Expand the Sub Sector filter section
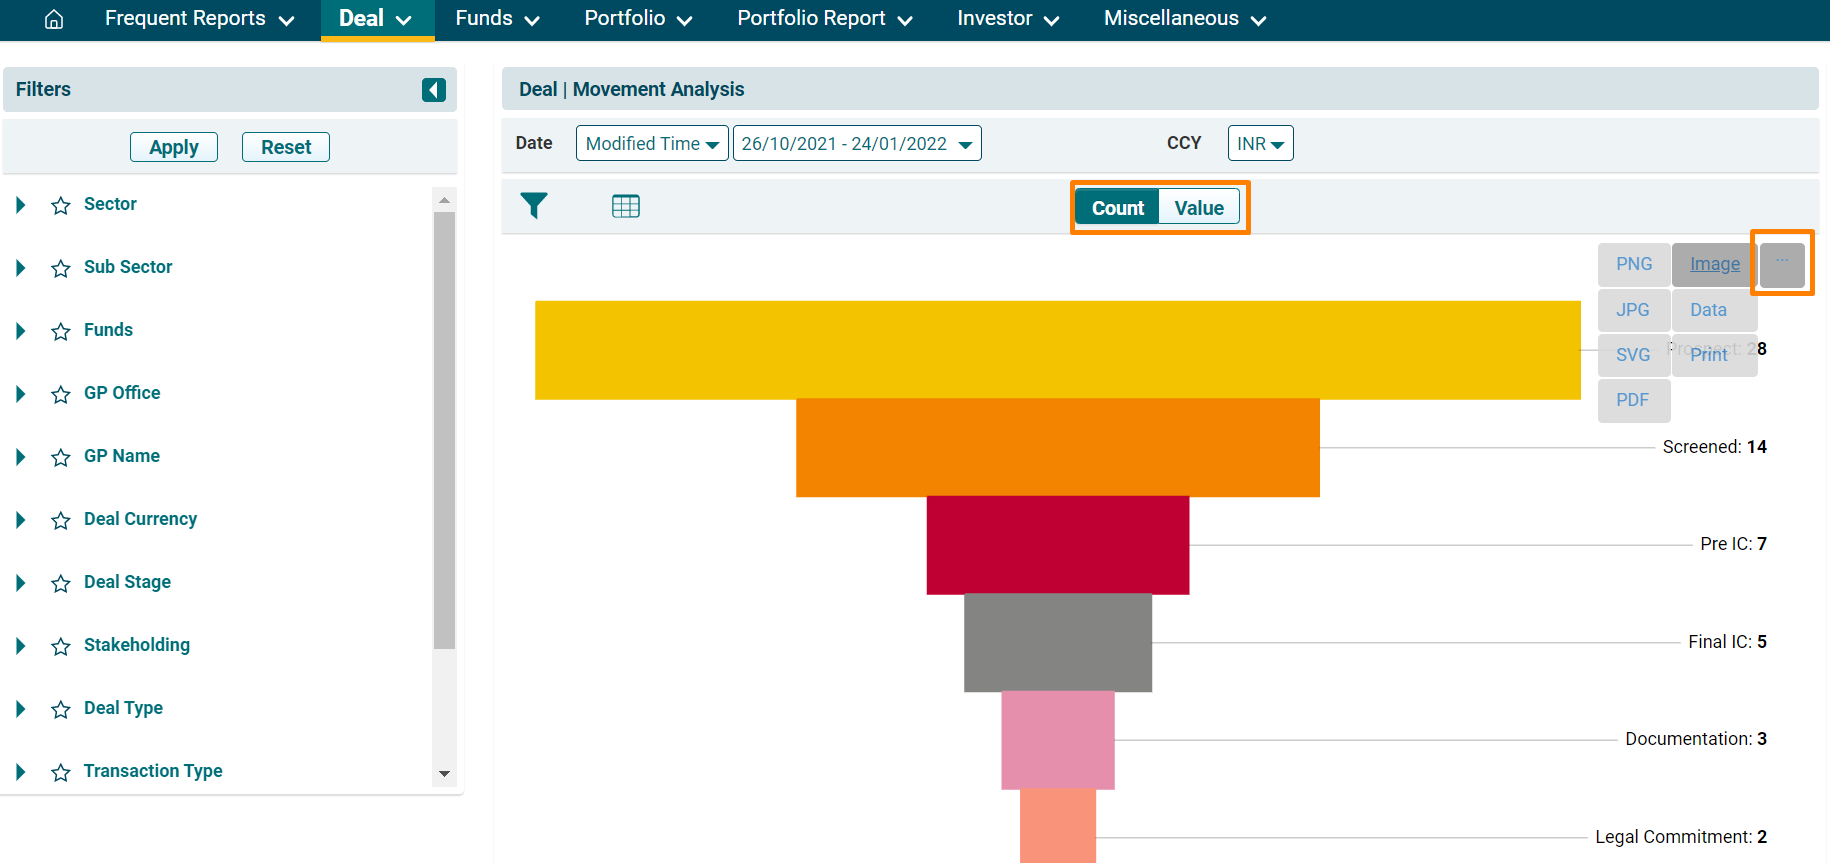Image resolution: width=1830 pixels, height=863 pixels. pos(21,268)
